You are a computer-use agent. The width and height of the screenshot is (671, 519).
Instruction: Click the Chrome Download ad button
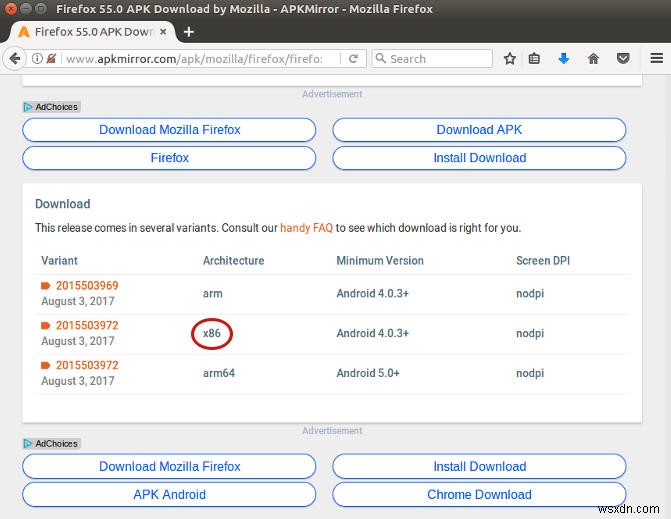pyautogui.click(x=479, y=495)
